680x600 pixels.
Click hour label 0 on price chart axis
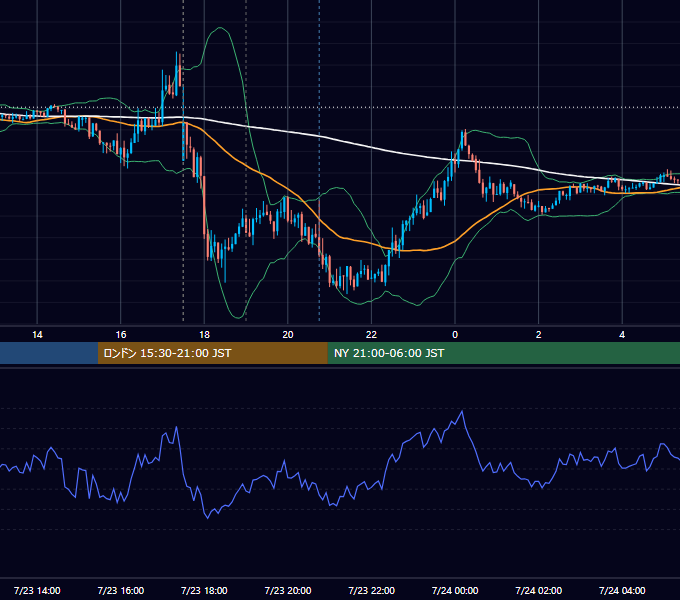[x=455, y=335]
